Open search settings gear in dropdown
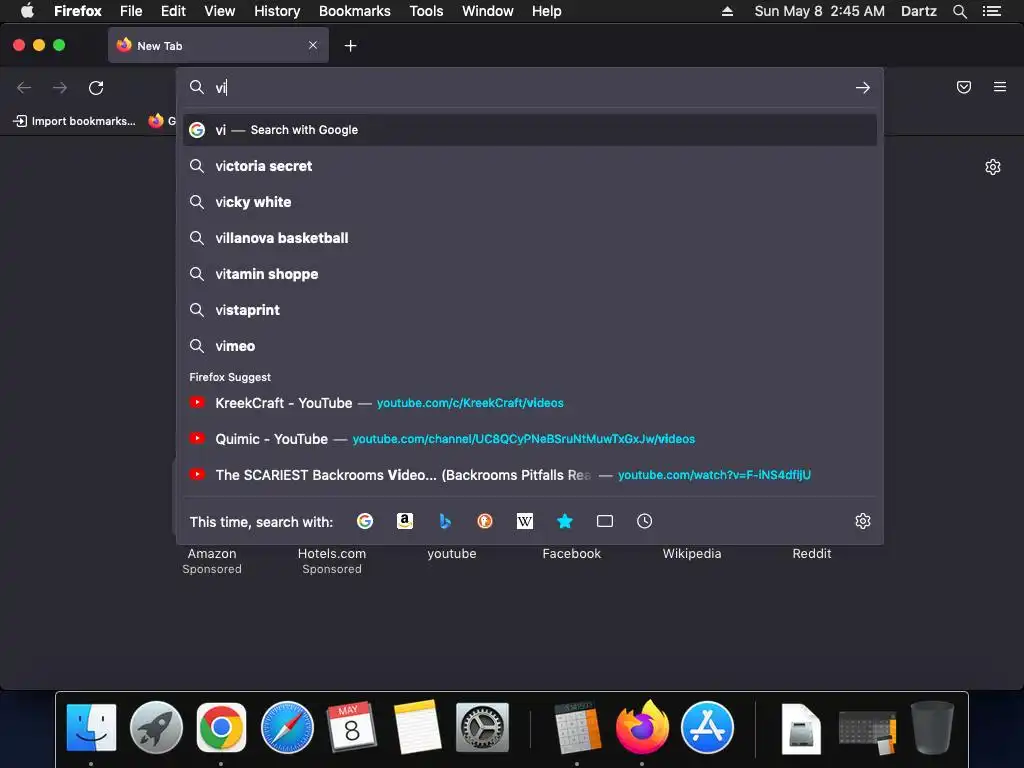This screenshot has width=1024, height=768. point(863,521)
